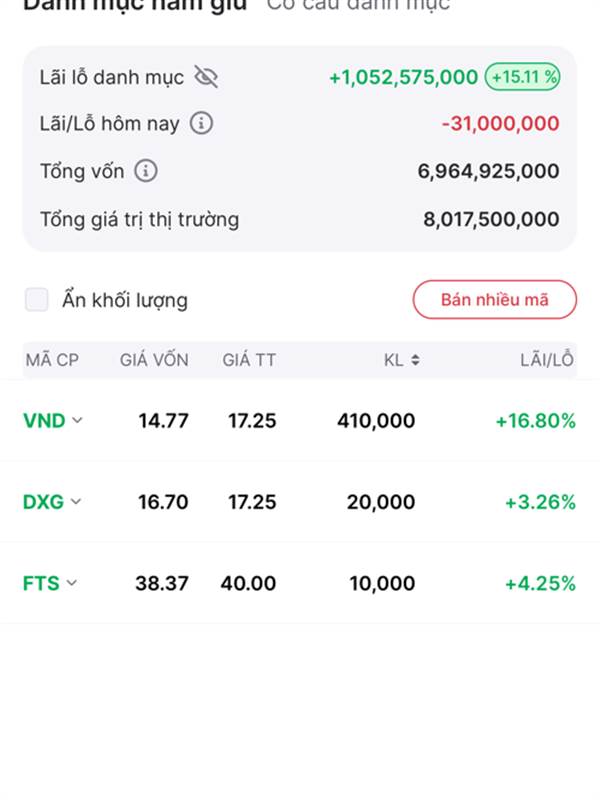600x800 pixels.
Task: Select the Danh mục nắm giữ tab
Action: tap(135, 5)
